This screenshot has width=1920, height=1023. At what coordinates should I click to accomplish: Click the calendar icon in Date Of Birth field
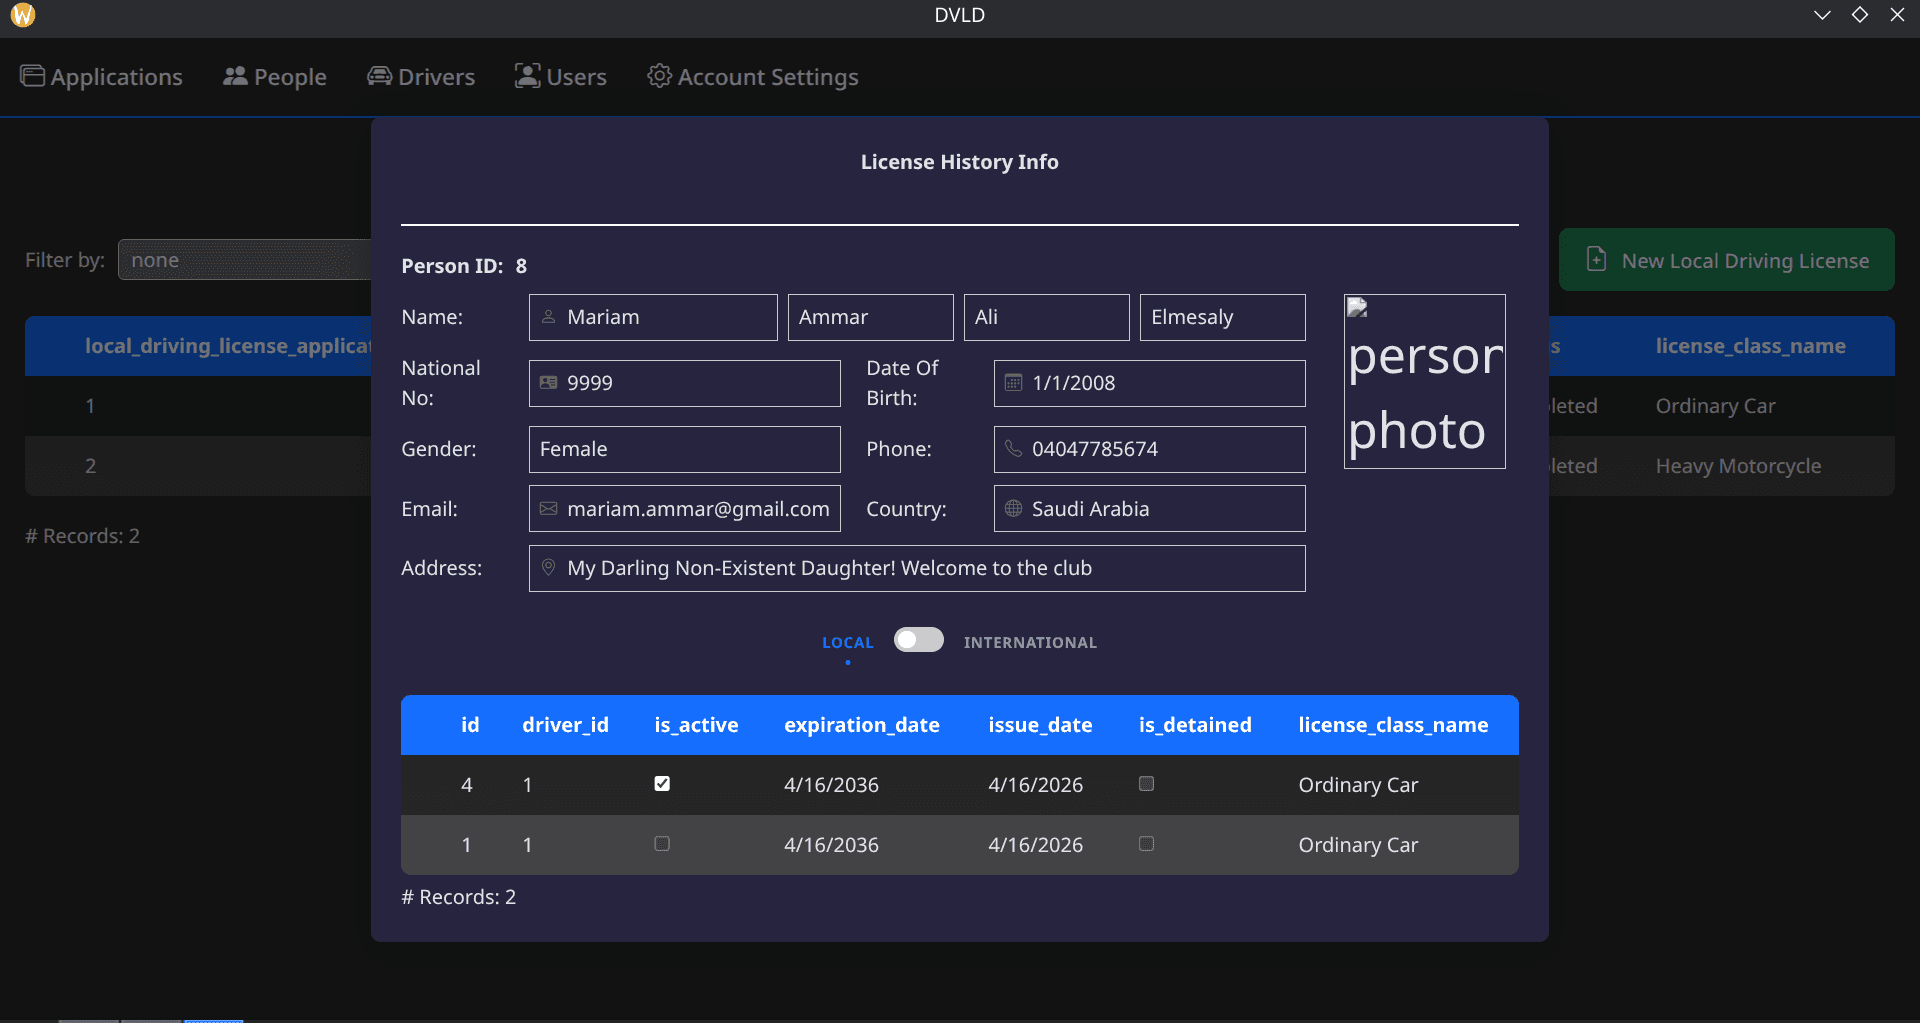coord(1013,383)
